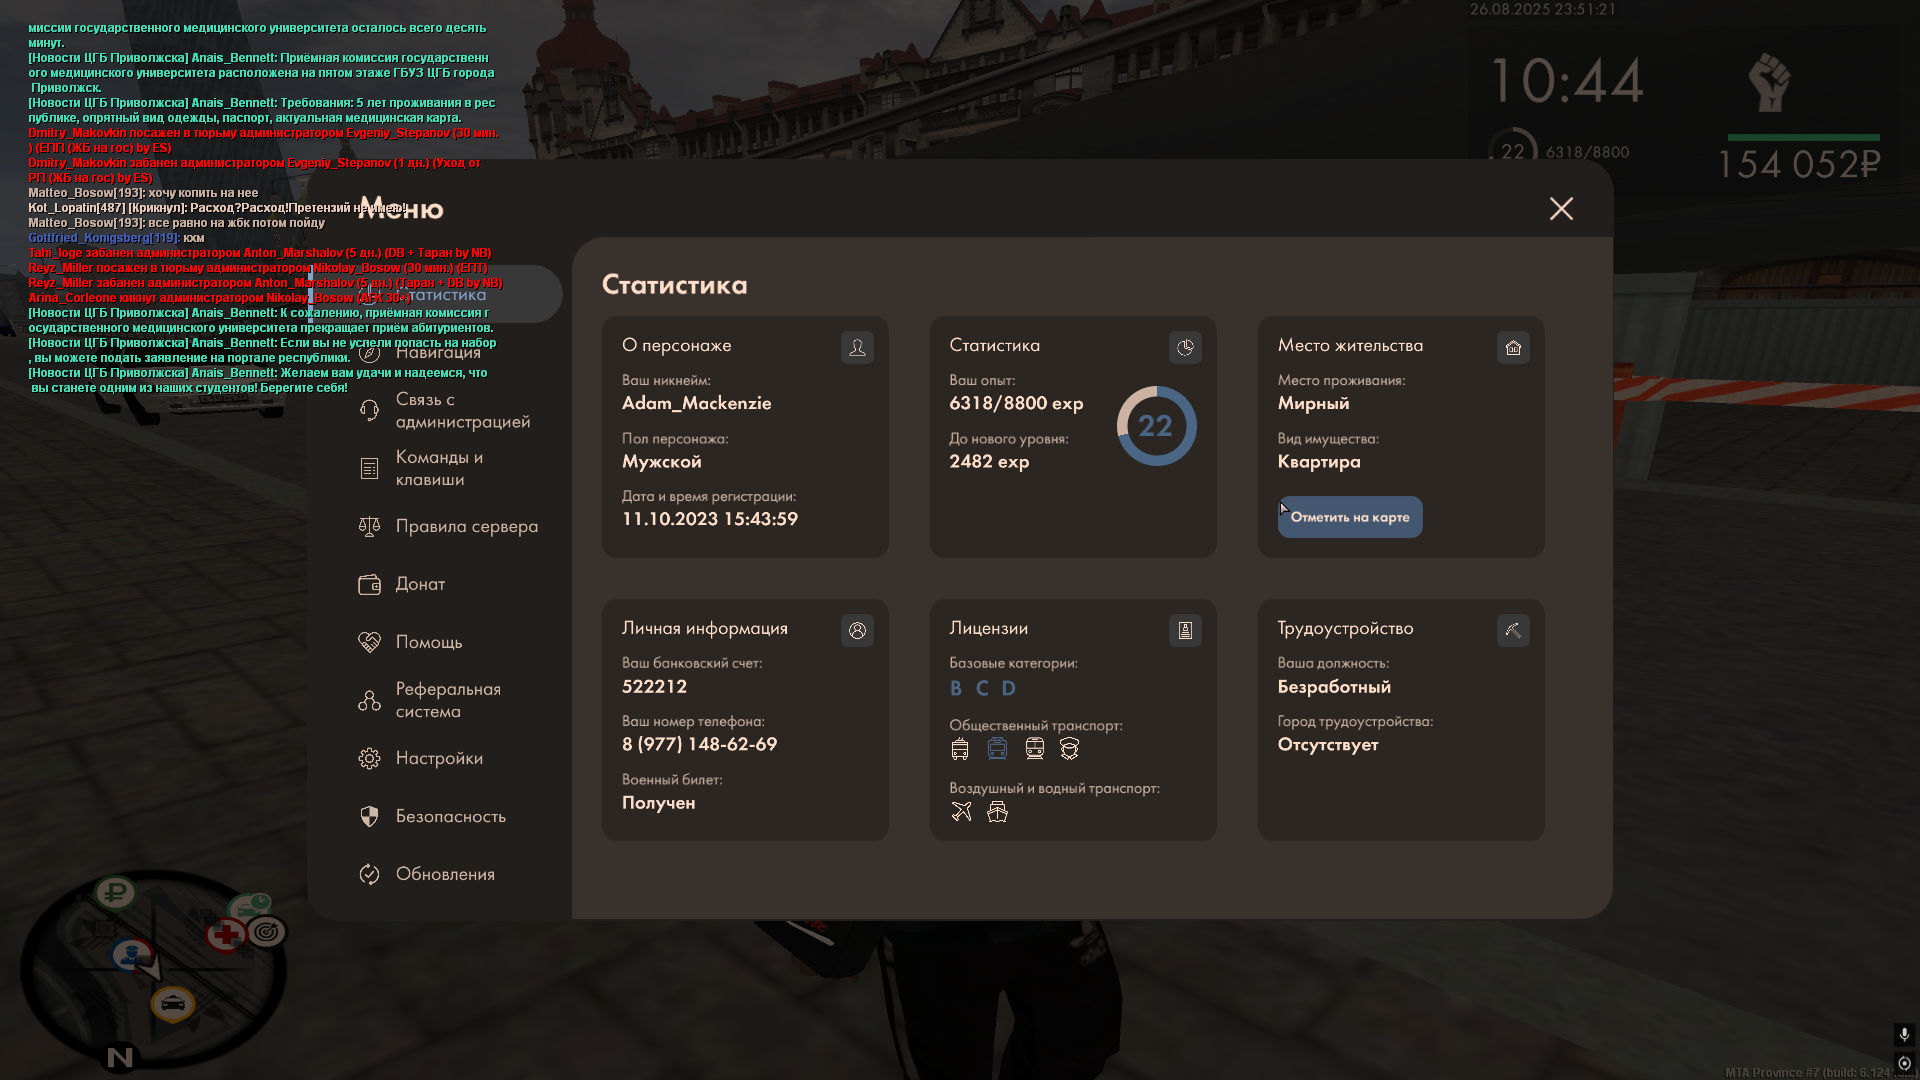Image resolution: width=1920 pixels, height=1080 pixels.
Task: Select Команды и клавиши menu item
Action: point(438,468)
